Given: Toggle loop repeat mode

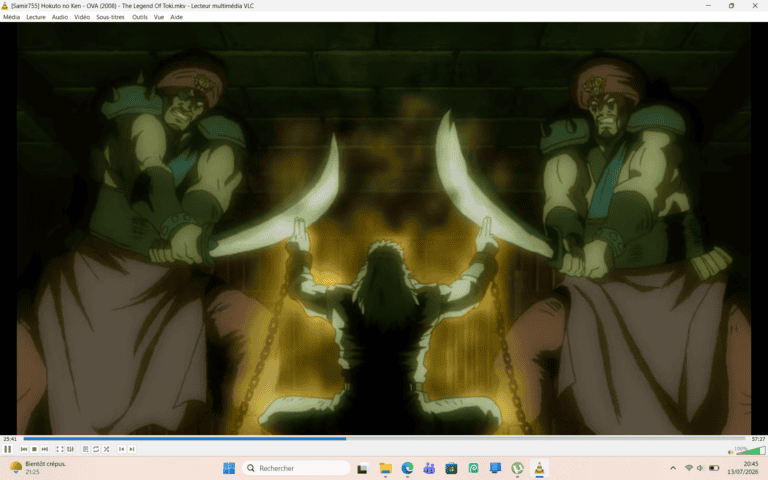Looking at the screenshot, I should (96, 449).
